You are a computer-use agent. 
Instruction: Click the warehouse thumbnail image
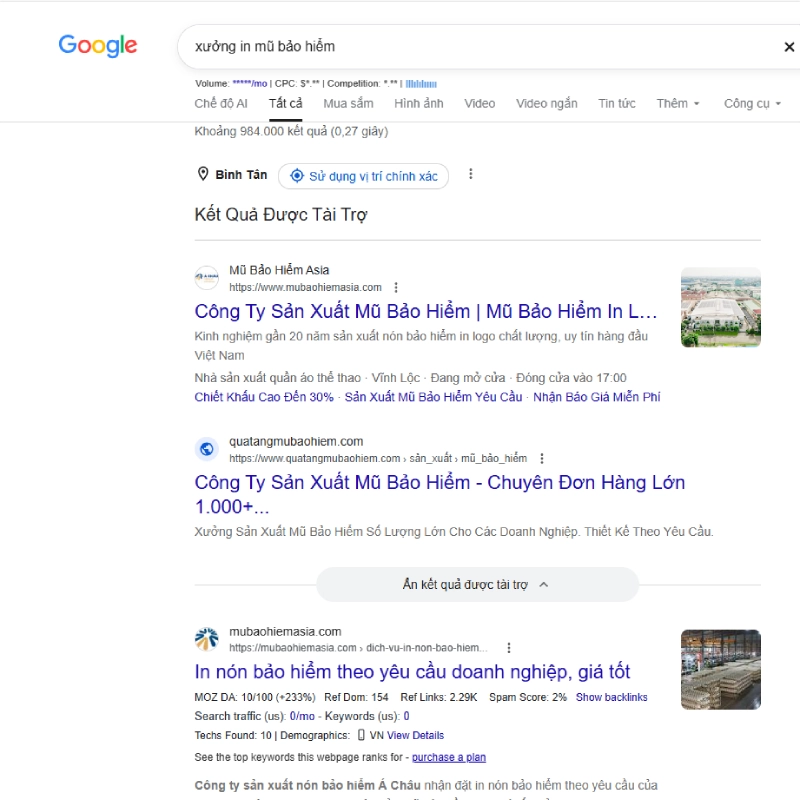720,669
